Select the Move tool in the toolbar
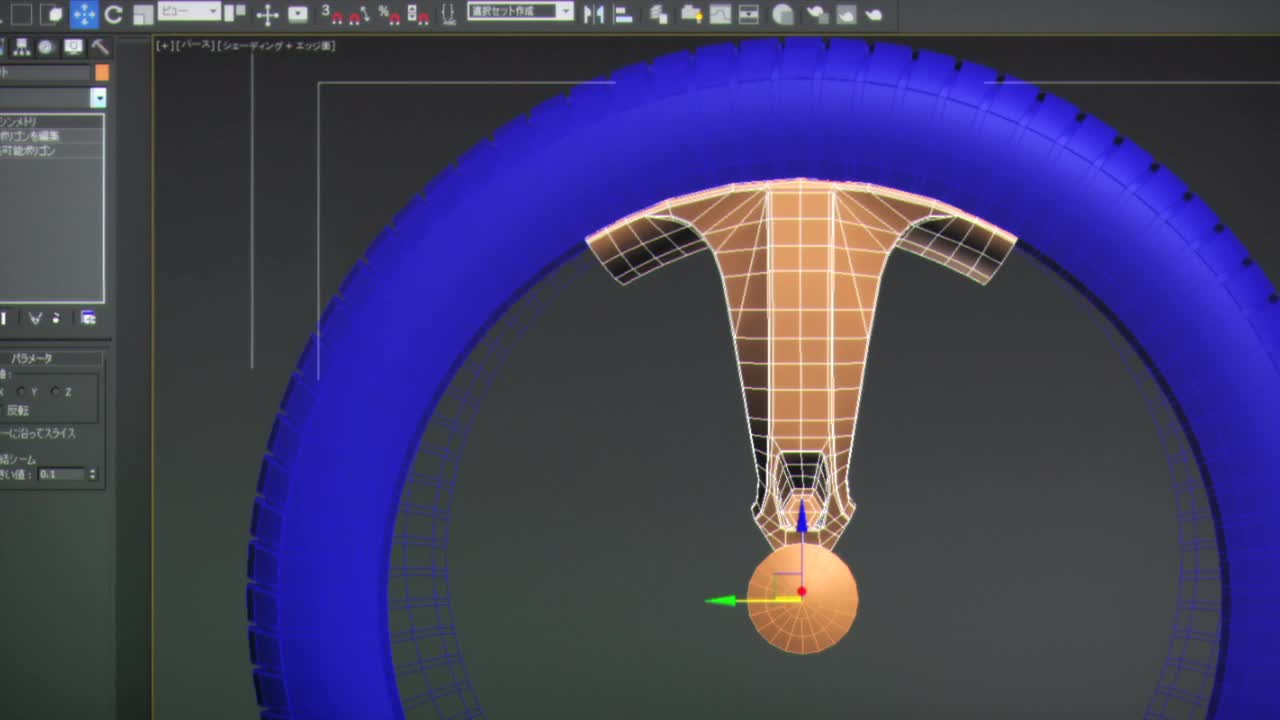The height and width of the screenshot is (720, 1280). pyautogui.click(x=84, y=14)
